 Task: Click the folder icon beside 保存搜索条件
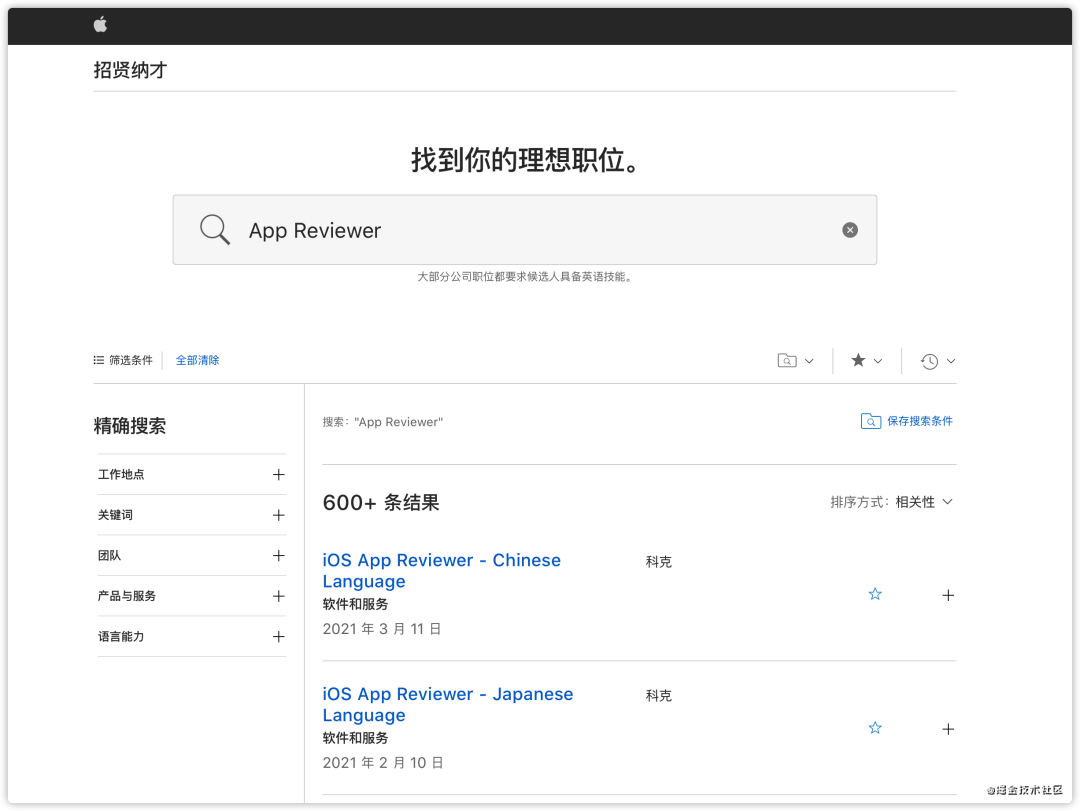871,421
